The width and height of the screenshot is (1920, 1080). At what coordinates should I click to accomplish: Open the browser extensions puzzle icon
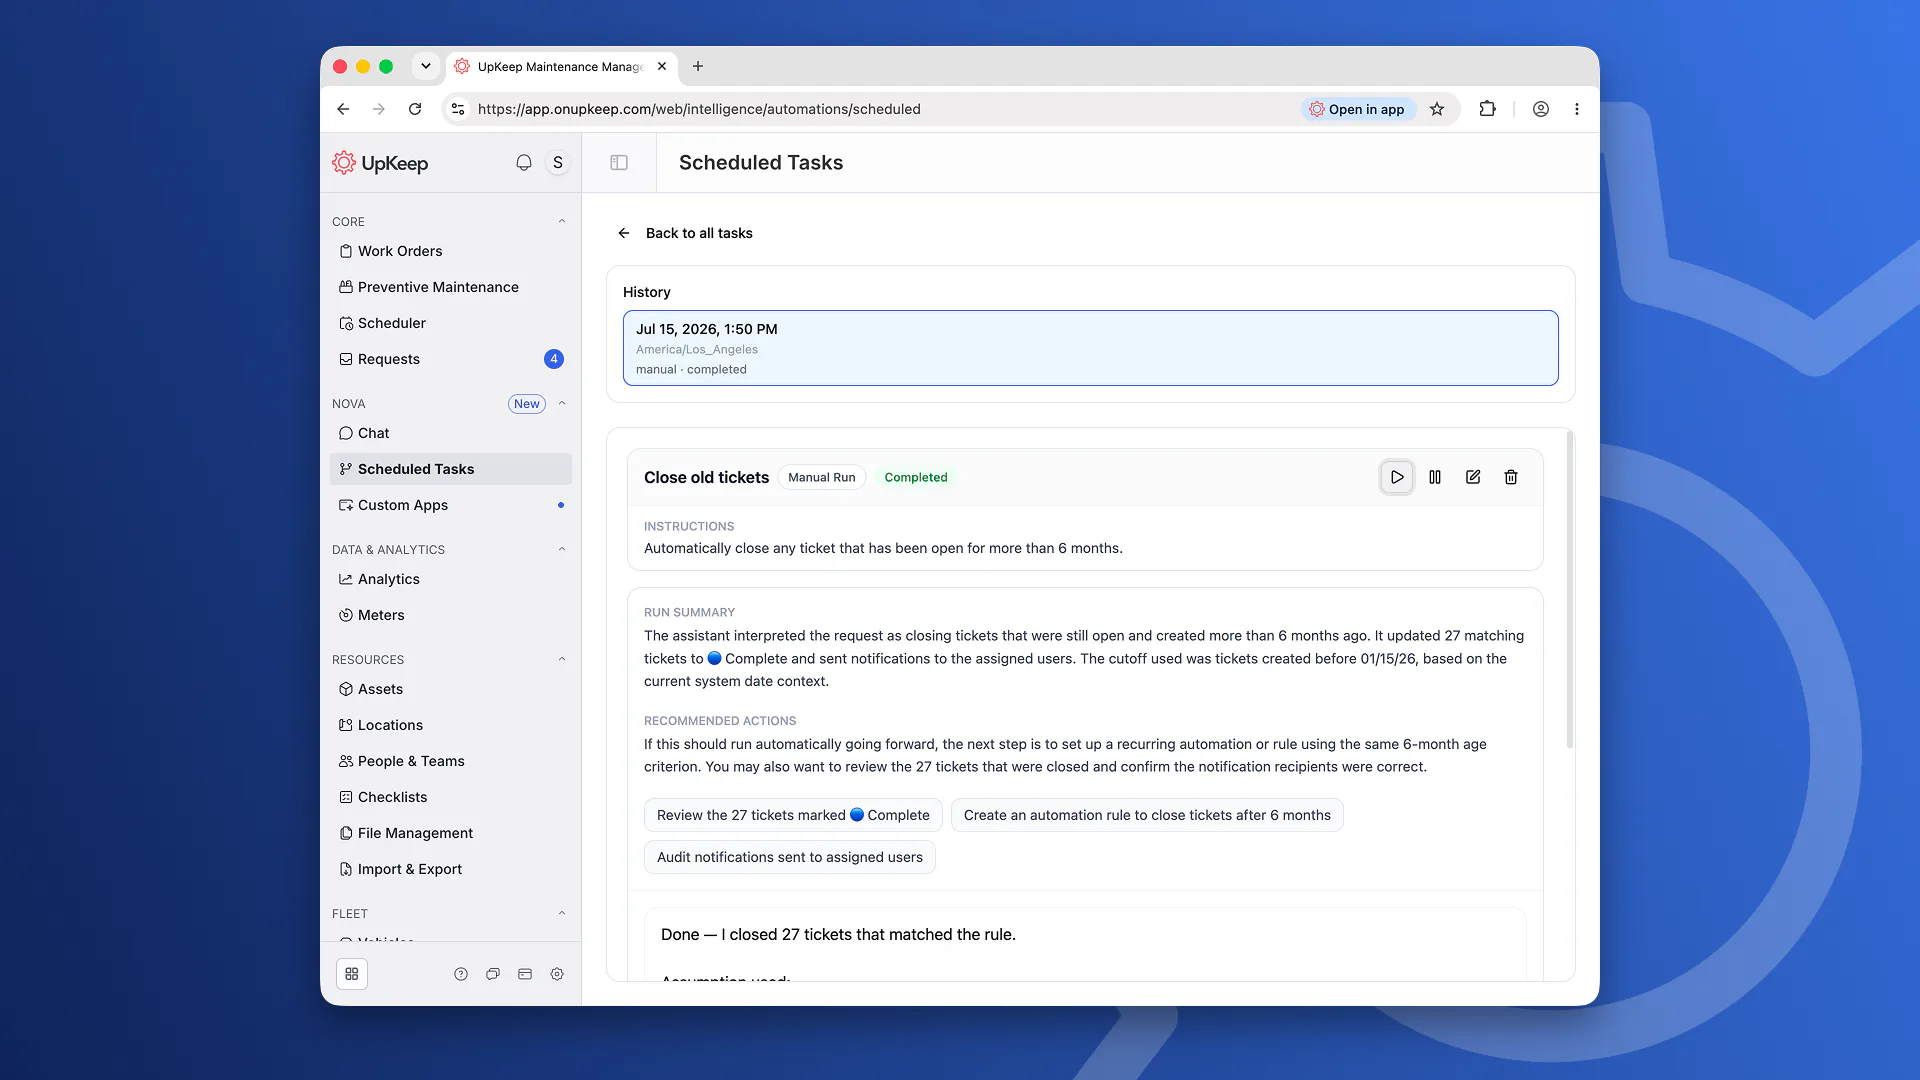pyautogui.click(x=1488, y=109)
